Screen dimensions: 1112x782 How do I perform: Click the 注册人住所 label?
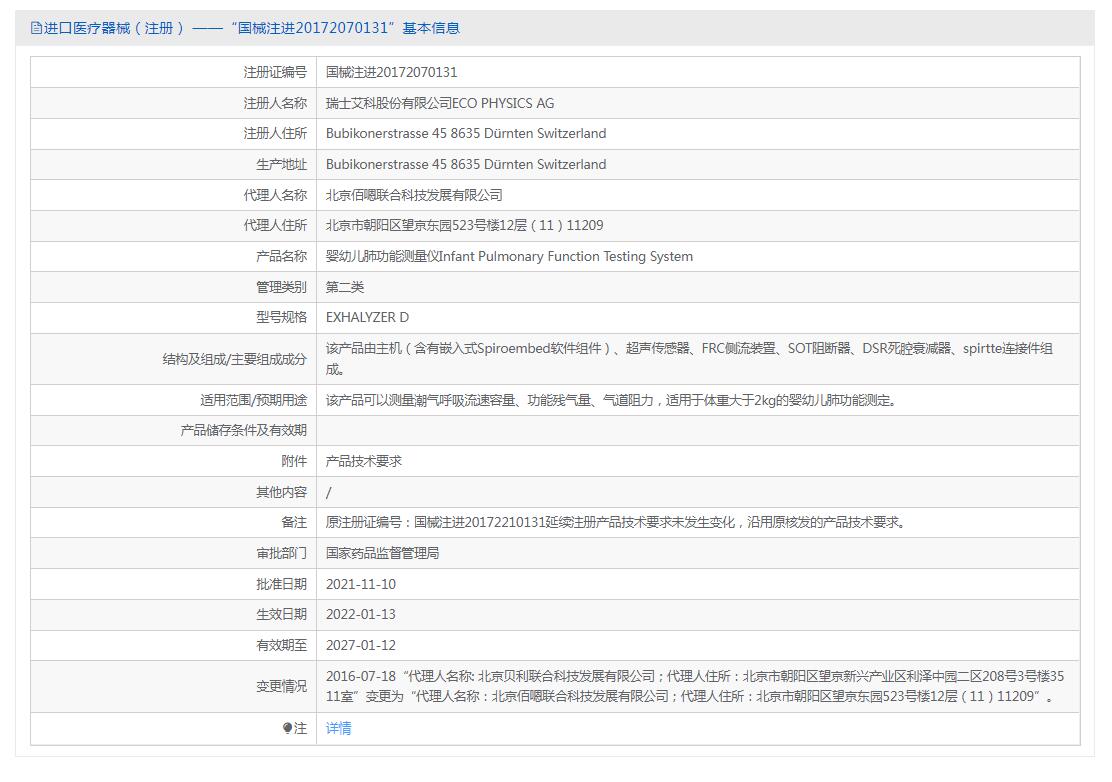click(275, 133)
